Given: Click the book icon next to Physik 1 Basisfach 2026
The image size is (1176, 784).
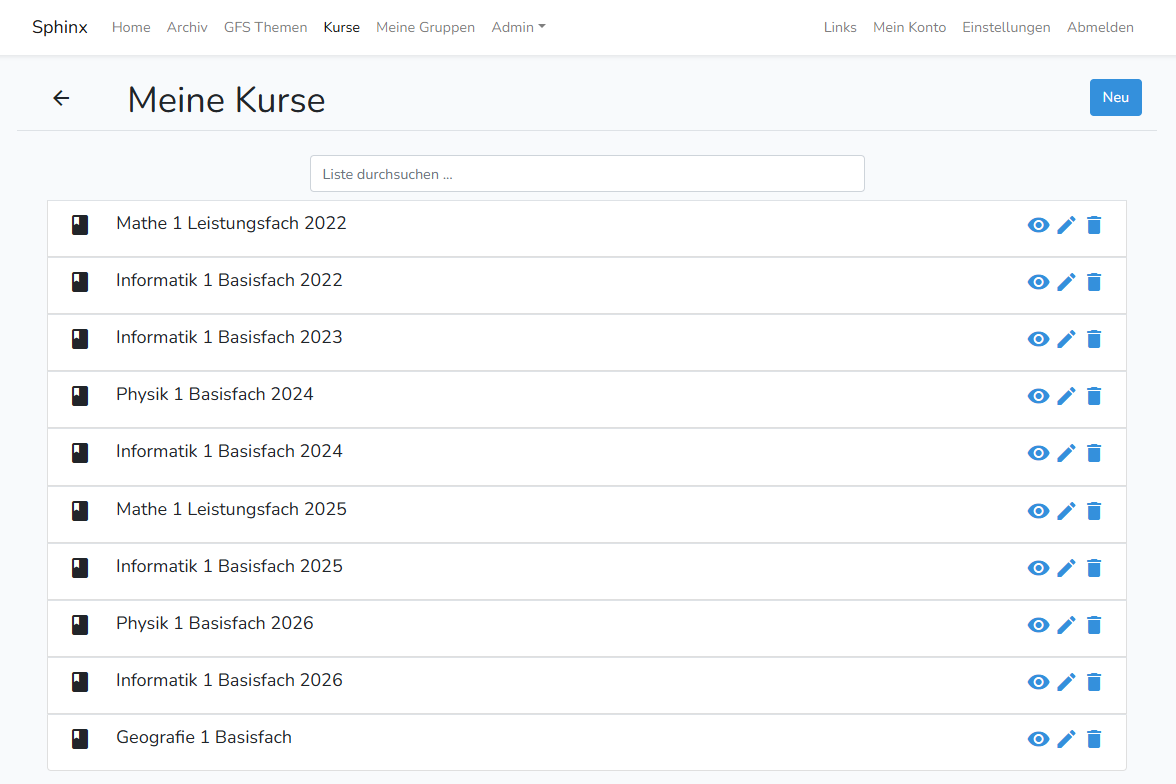Looking at the screenshot, I should point(80,624).
